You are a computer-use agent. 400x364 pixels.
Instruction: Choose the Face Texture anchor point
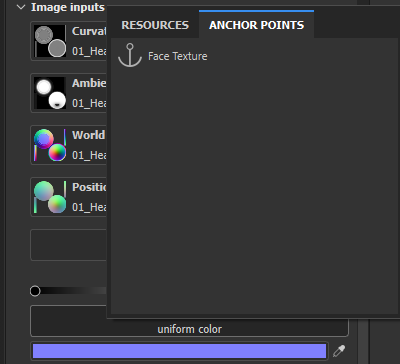(178, 56)
